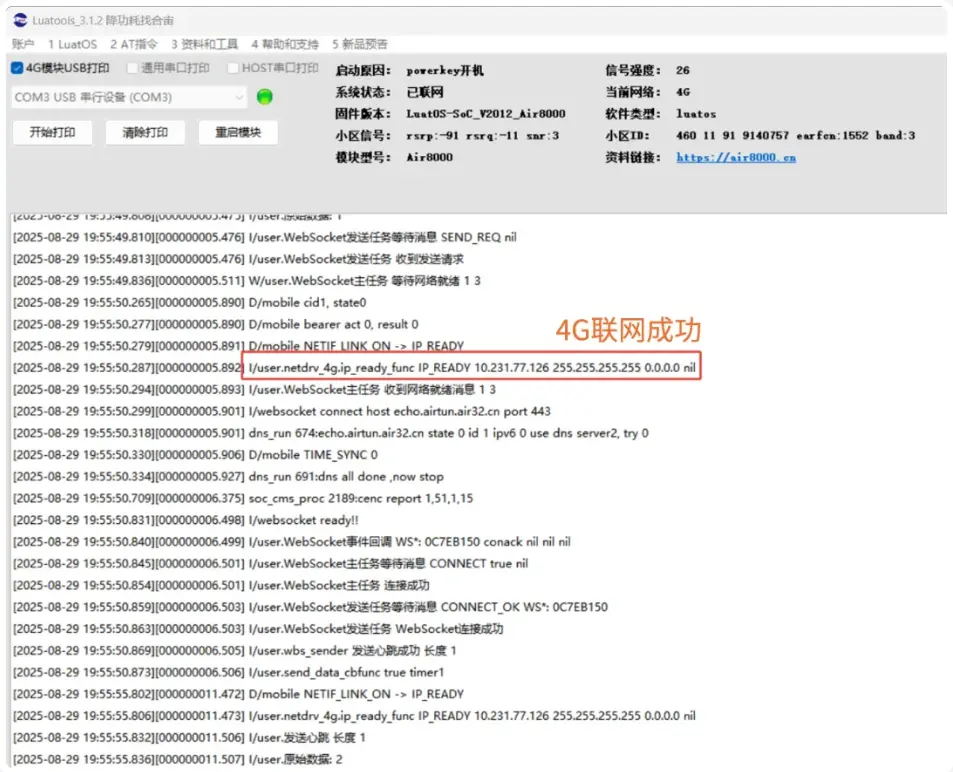Open the https://air8000.cn link
953x772 pixels.
[736, 157]
